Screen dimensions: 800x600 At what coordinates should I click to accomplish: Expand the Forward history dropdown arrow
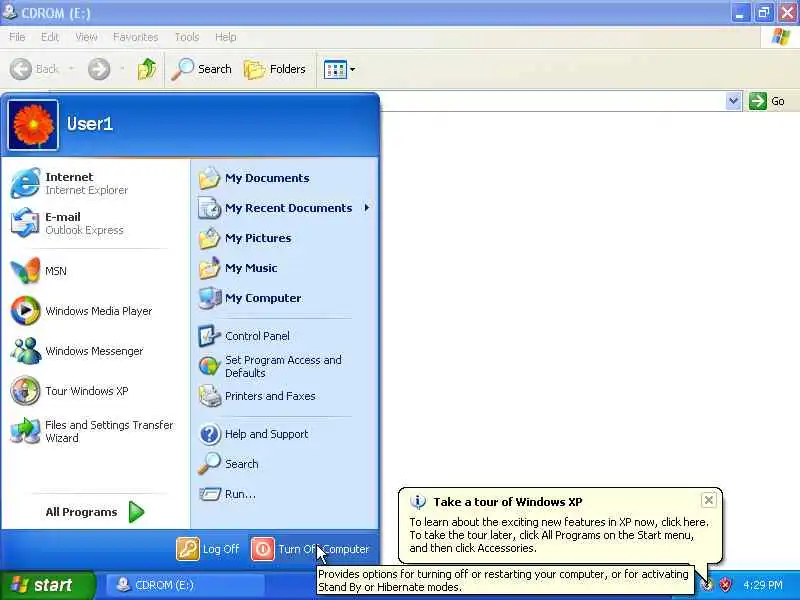pyautogui.click(x=122, y=69)
